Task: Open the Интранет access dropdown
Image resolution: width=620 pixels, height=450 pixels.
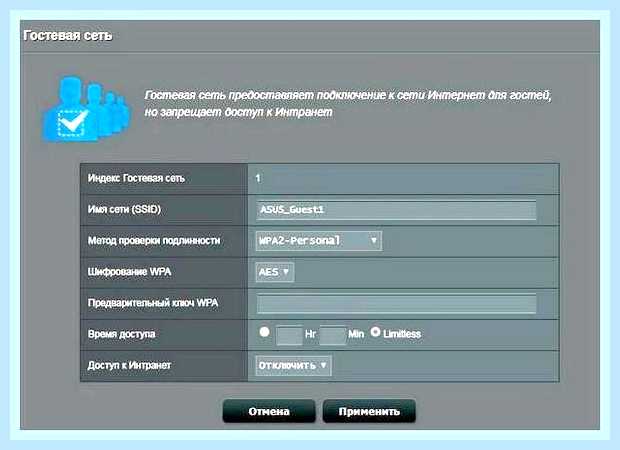Action: pos(293,365)
